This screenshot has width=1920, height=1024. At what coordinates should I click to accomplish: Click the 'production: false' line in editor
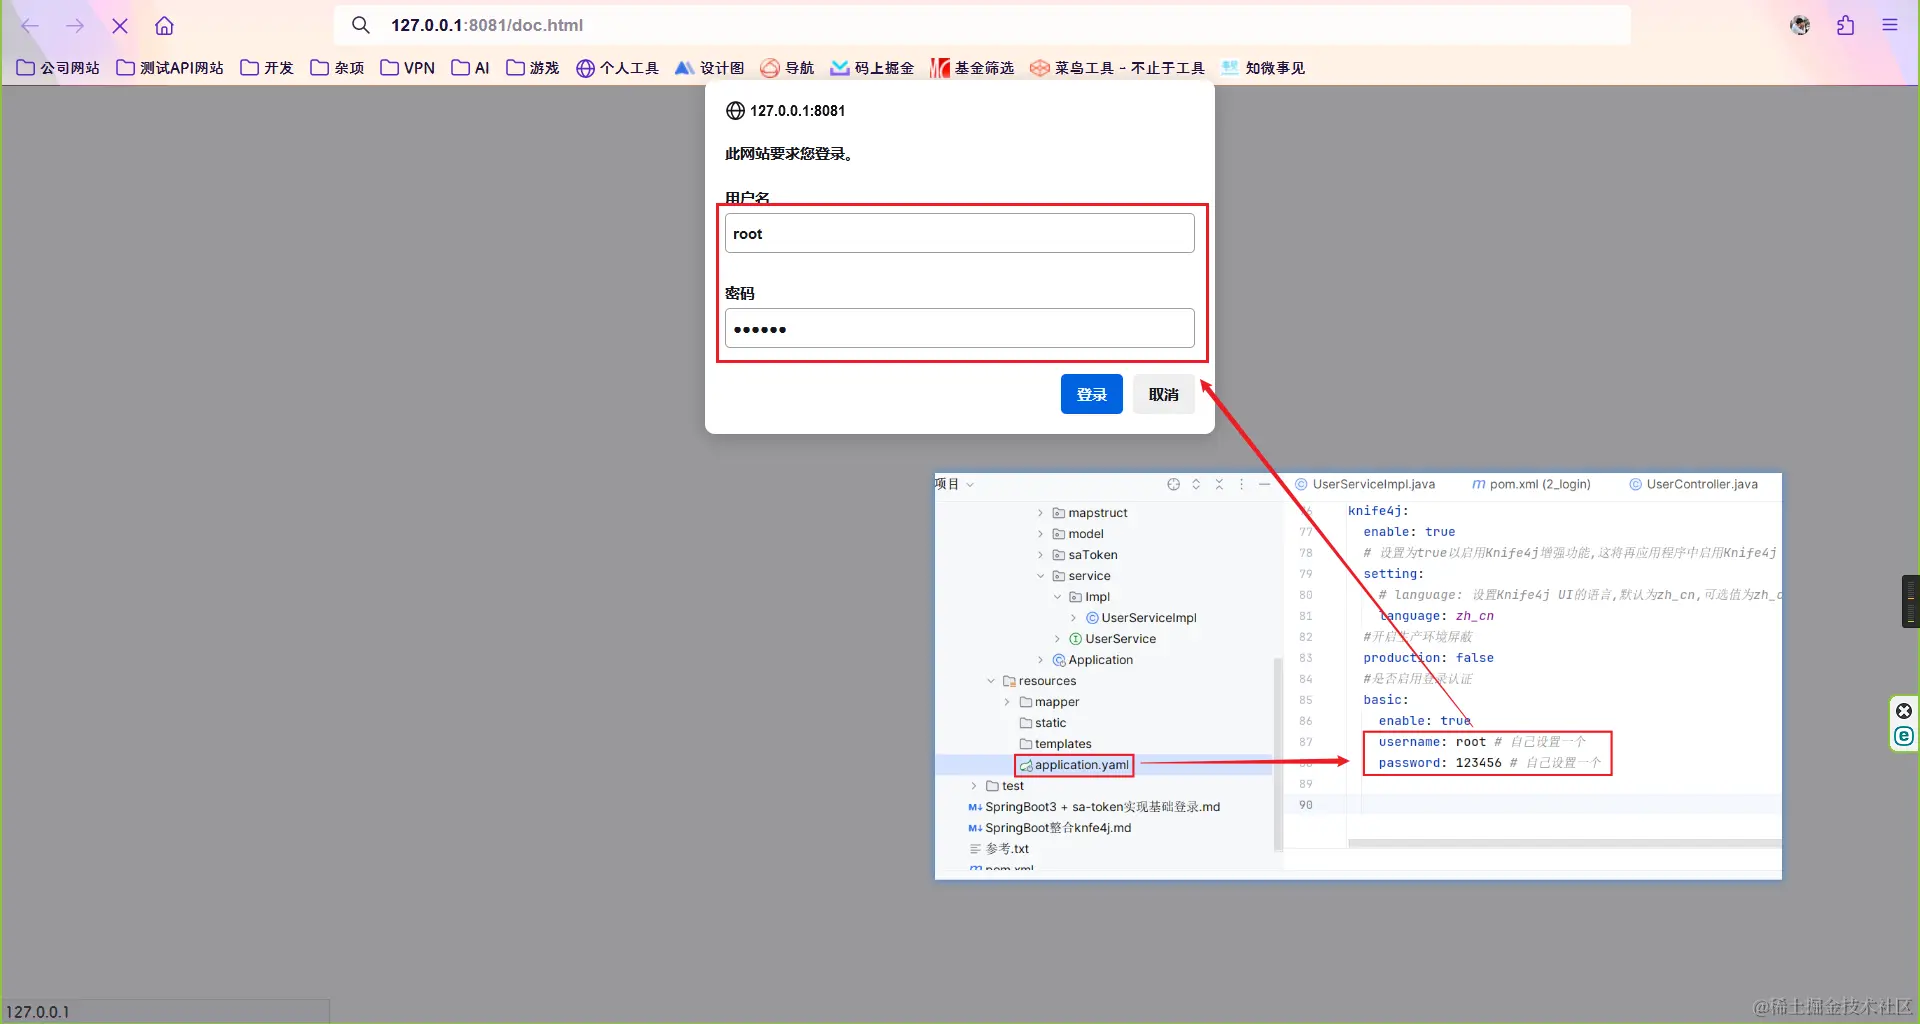click(1428, 658)
